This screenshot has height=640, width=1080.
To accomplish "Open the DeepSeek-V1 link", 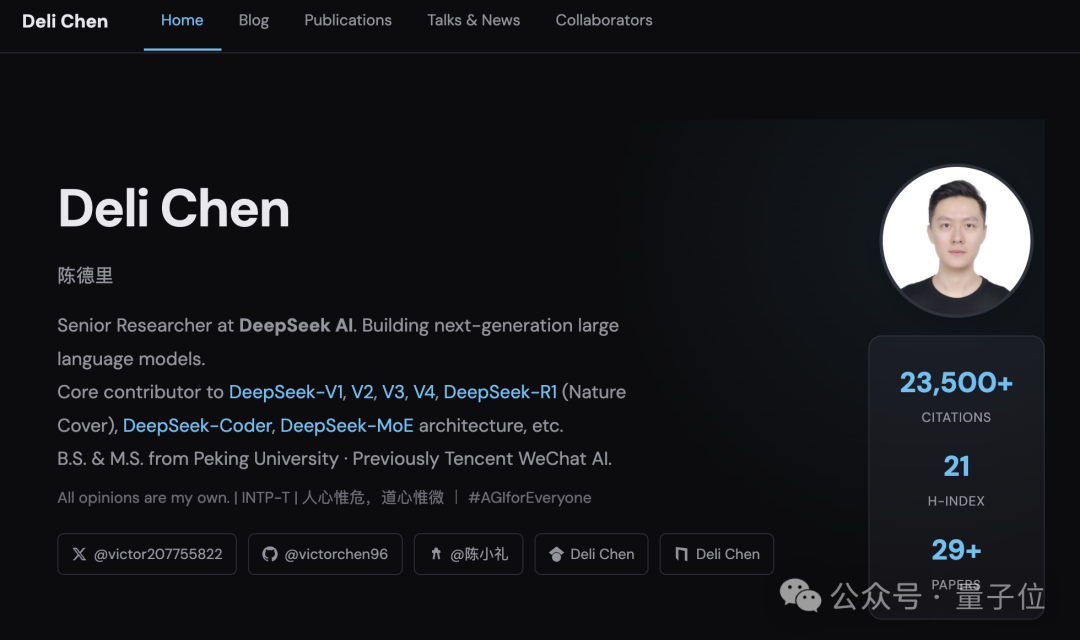I will pos(286,392).
